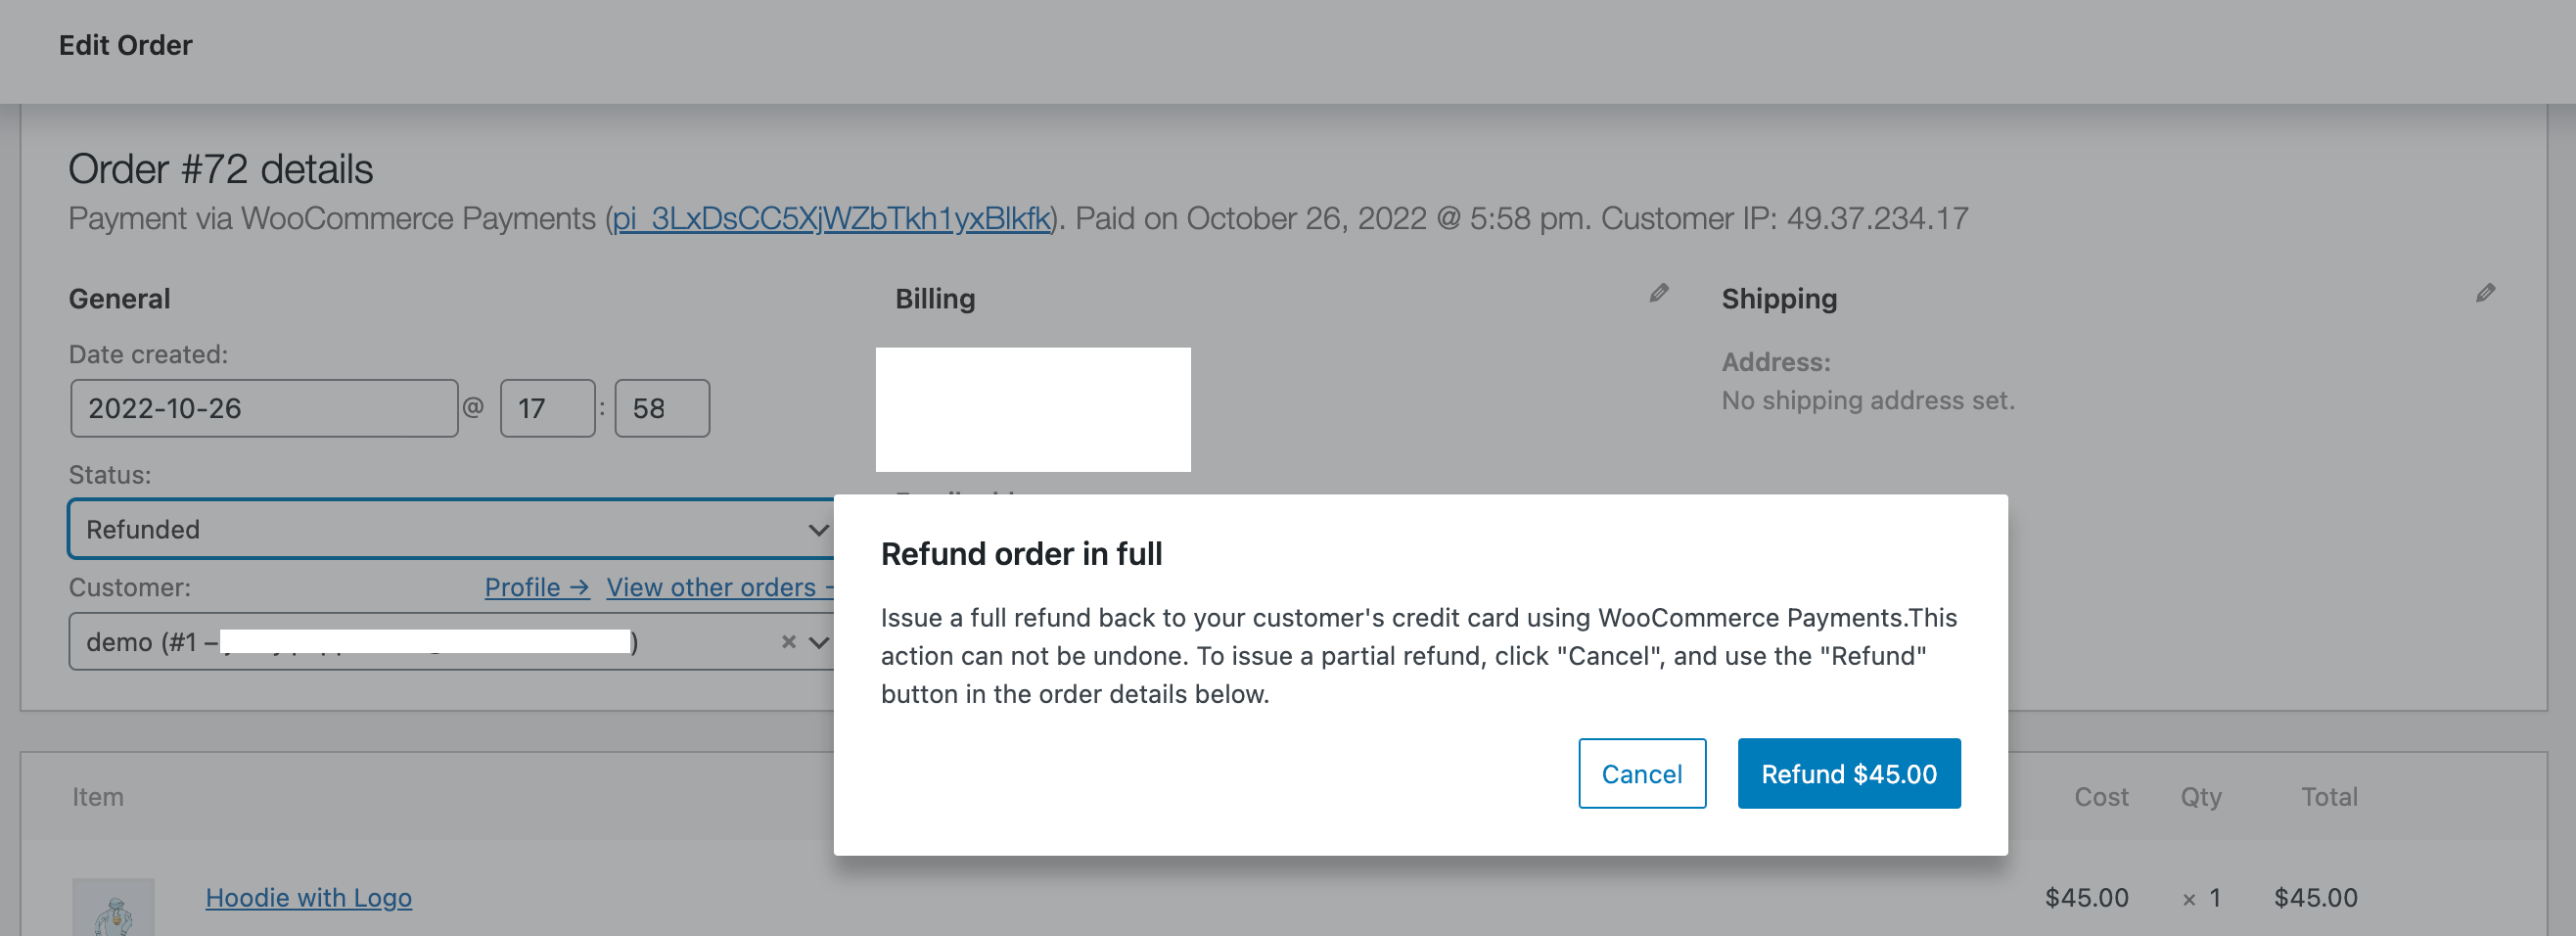Click the Total column header
The image size is (2576, 936).
[2329, 796]
